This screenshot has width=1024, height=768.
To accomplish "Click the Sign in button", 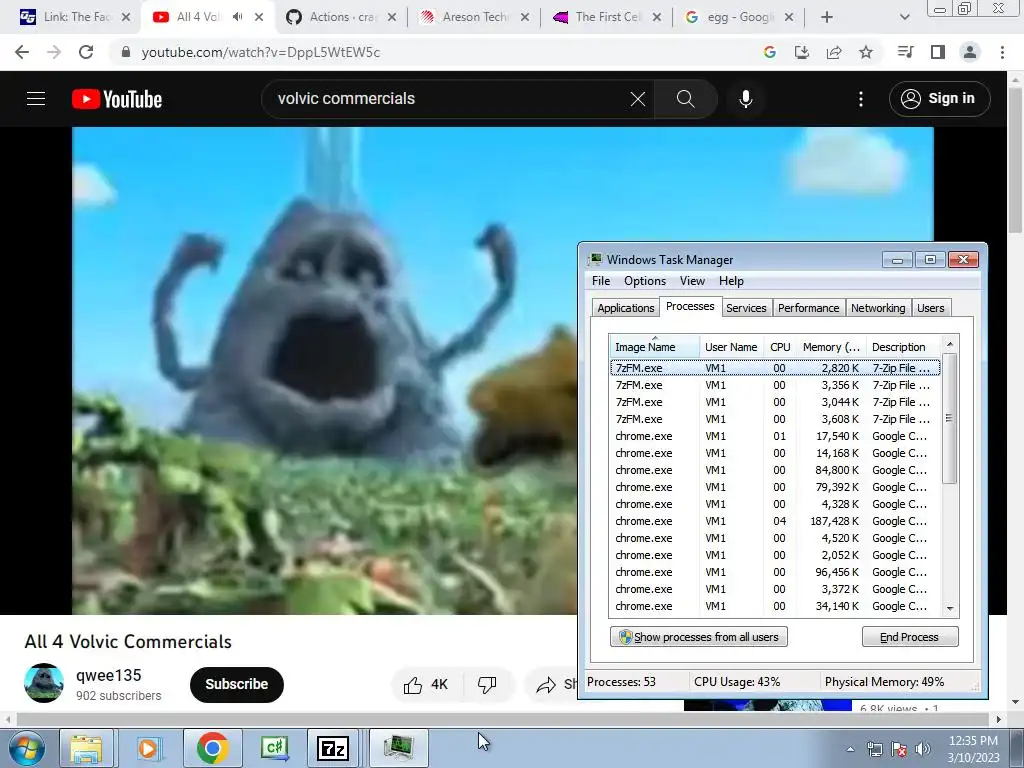I will 939,99.
